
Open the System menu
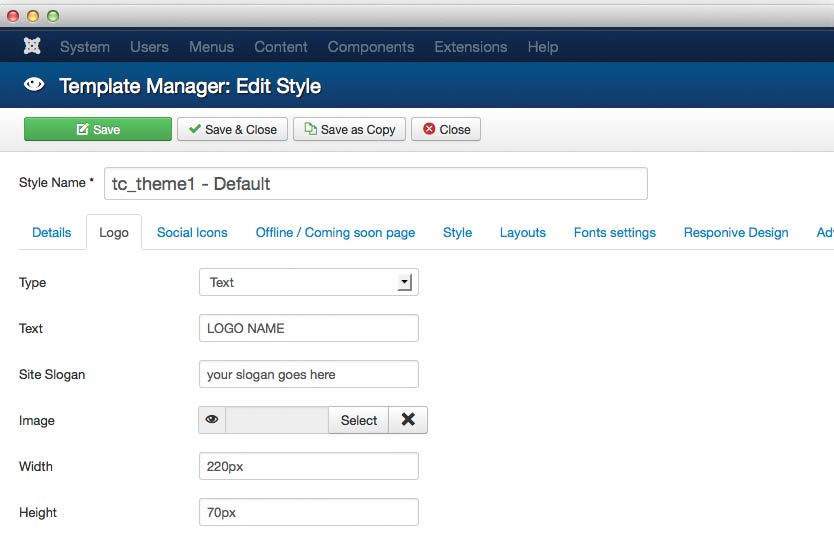tap(84, 47)
